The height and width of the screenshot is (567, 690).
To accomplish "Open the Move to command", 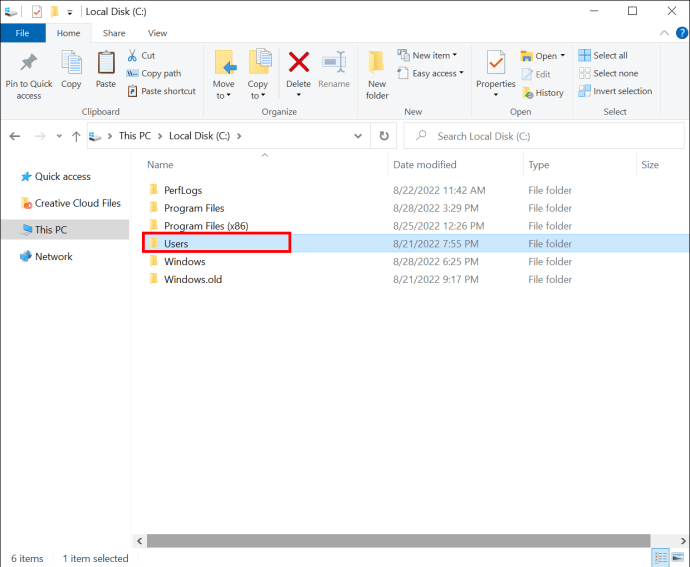I will (x=224, y=75).
